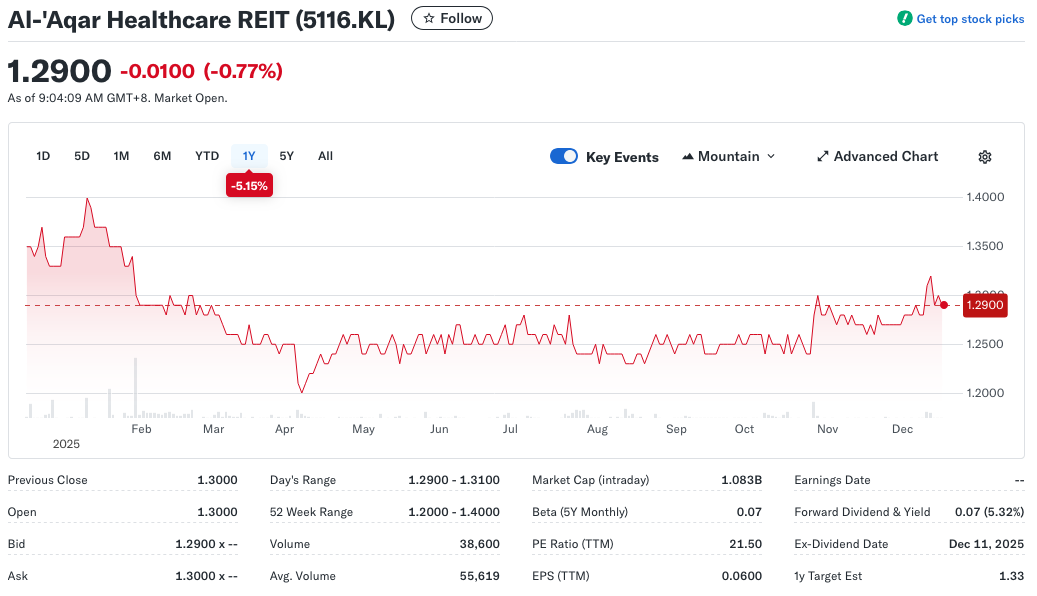Screen dimensions: 1037x596
Task: Follow Al-'Aqar Healthcare REIT stock
Action: [452, 18]
